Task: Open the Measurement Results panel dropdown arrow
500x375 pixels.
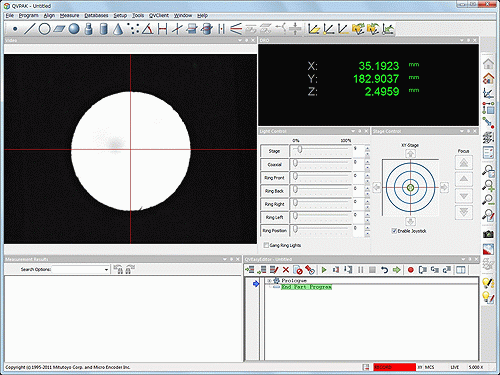Action: click(x=225, y=259)
